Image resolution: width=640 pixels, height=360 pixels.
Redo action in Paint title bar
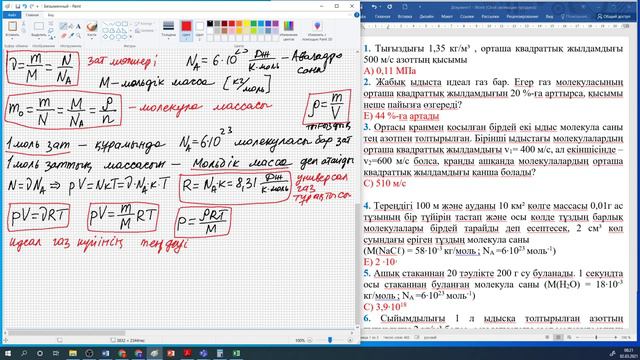point(31,6)
